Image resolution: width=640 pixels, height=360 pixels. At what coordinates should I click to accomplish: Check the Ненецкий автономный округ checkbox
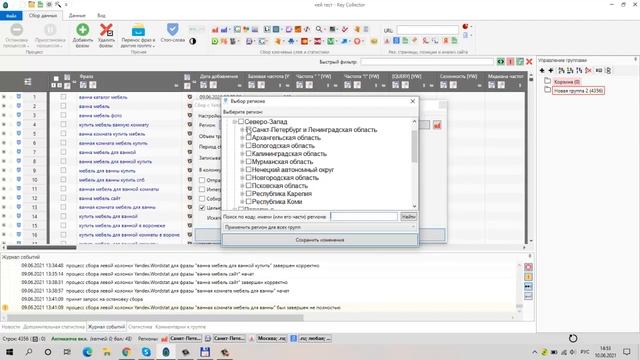tap(249, 169)
